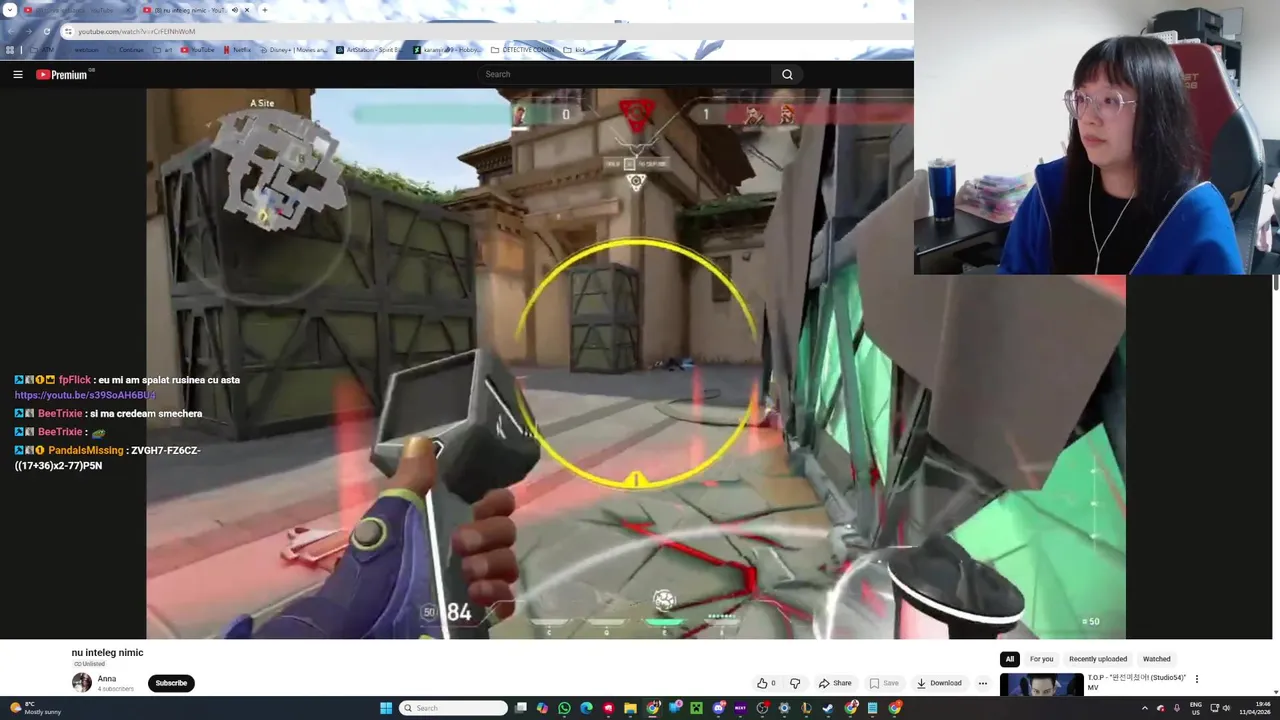Open a new browser tab
Viewport: 1280px width, 720px height.
265,10
